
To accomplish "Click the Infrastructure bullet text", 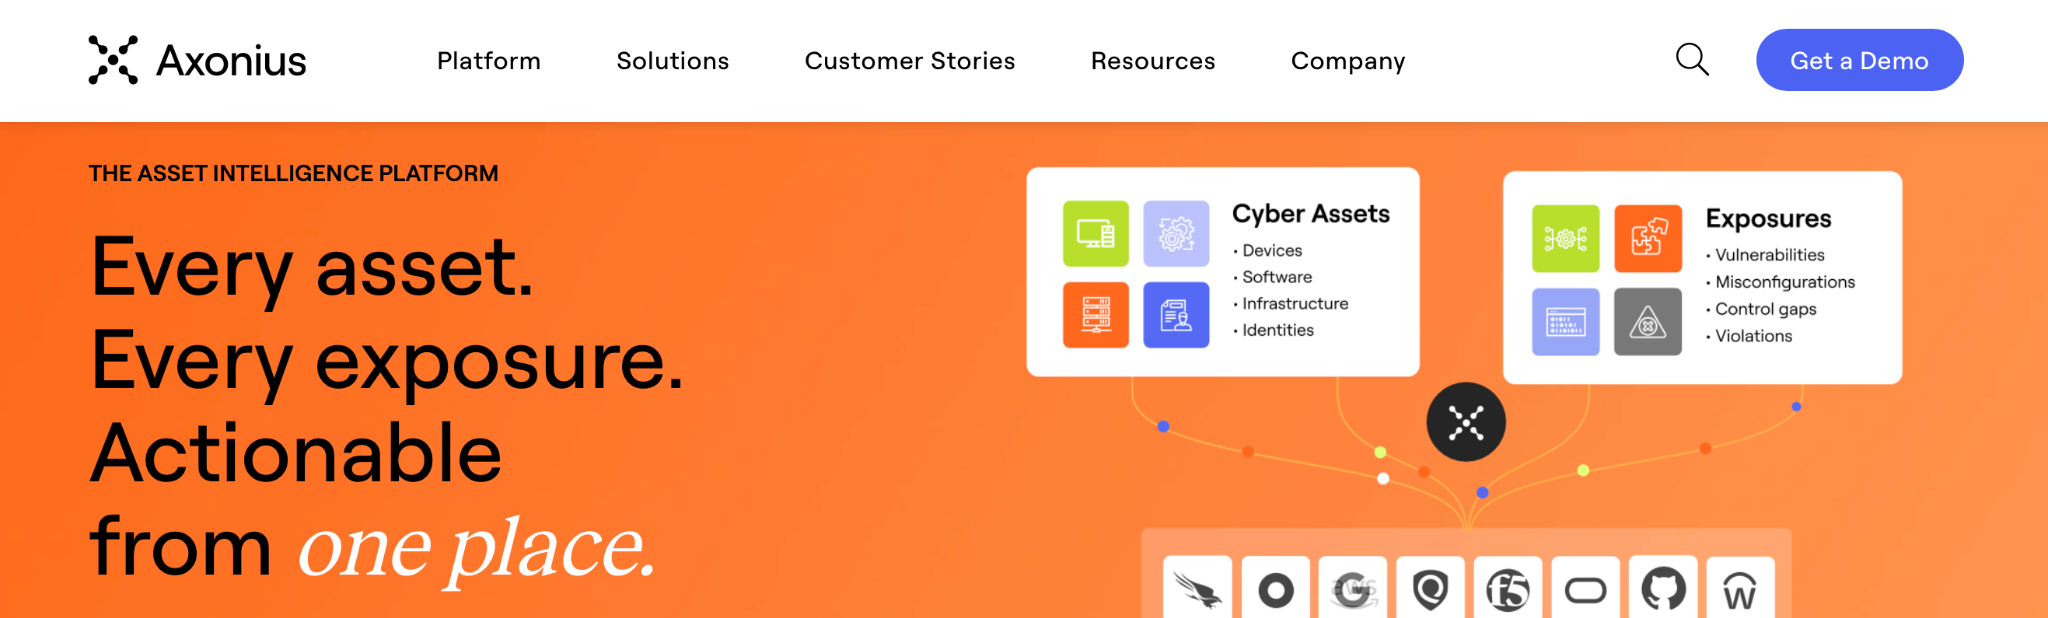I will click(x=1295, y=304).
